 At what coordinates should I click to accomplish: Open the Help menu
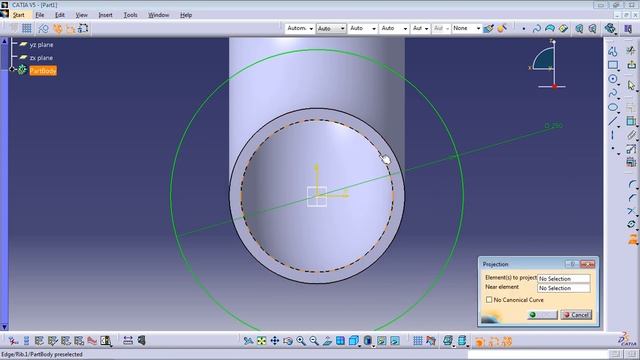(186, 15)
